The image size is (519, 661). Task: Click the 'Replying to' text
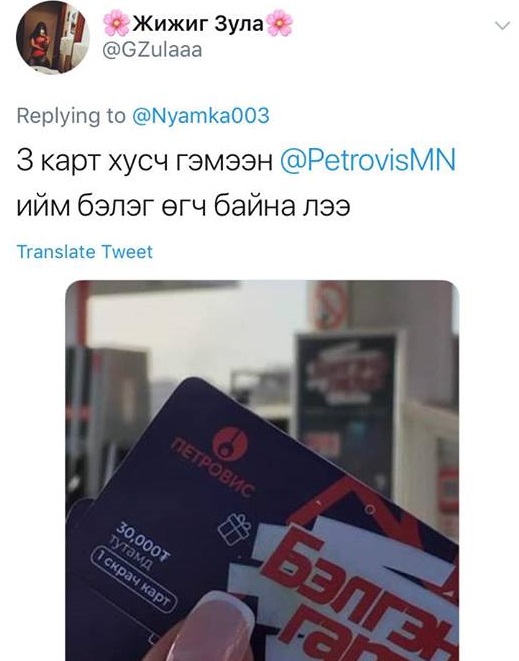(x=71, y=116)
